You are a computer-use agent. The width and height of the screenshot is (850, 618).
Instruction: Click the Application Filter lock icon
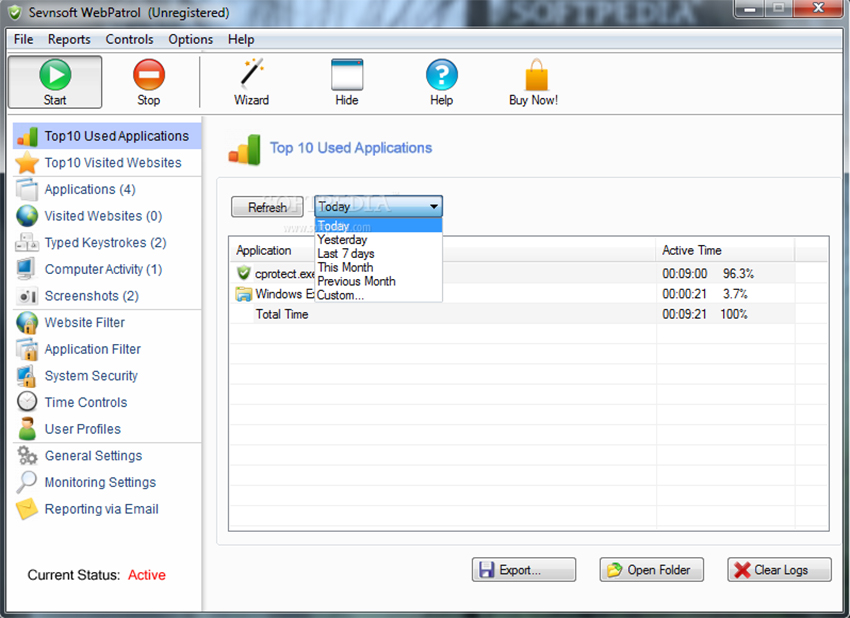pyautogui.click(x=27, y=349)
